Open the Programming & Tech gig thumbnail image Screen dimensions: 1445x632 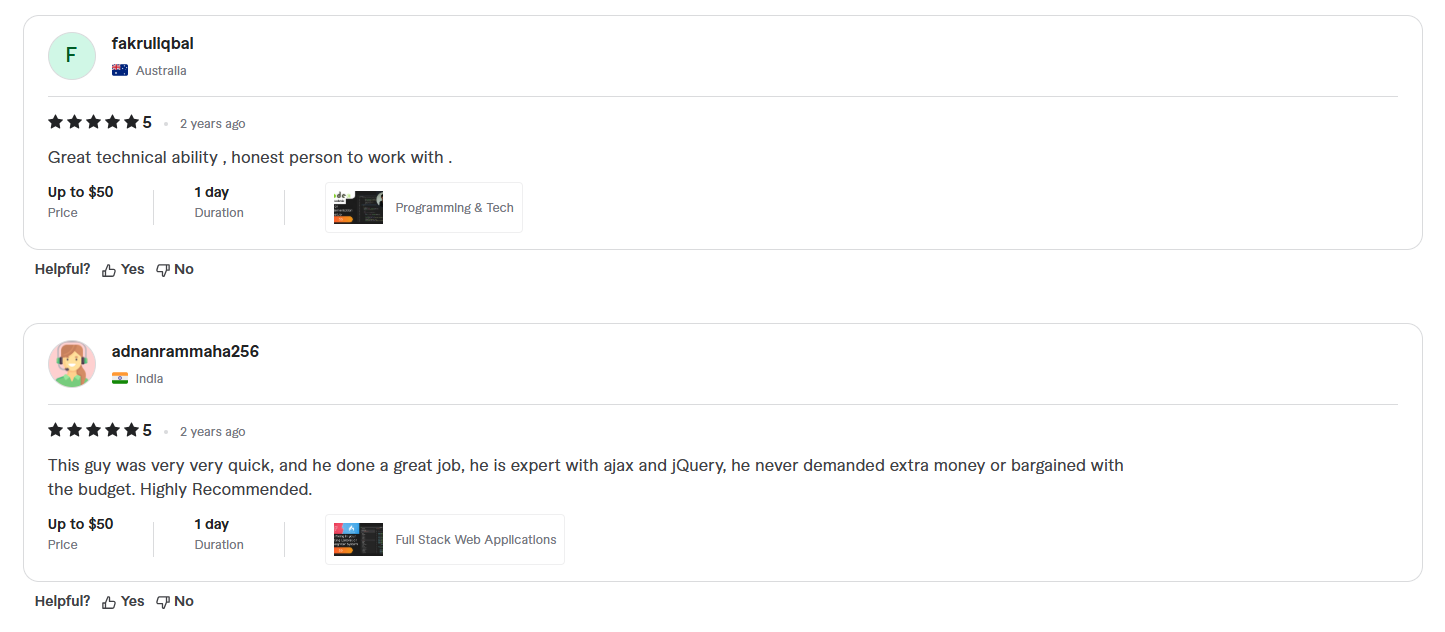[x=357, y=207]
